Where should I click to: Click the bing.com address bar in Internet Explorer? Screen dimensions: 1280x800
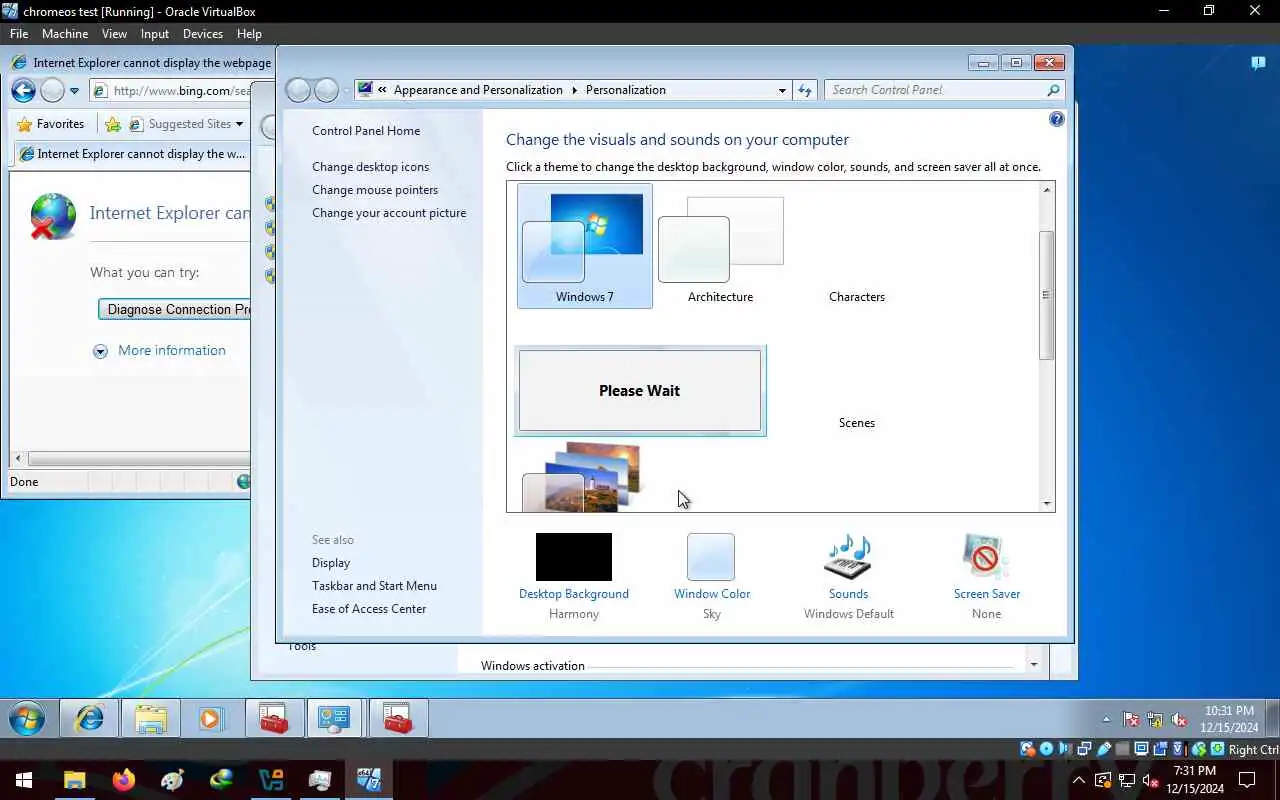tap(170, 90)
